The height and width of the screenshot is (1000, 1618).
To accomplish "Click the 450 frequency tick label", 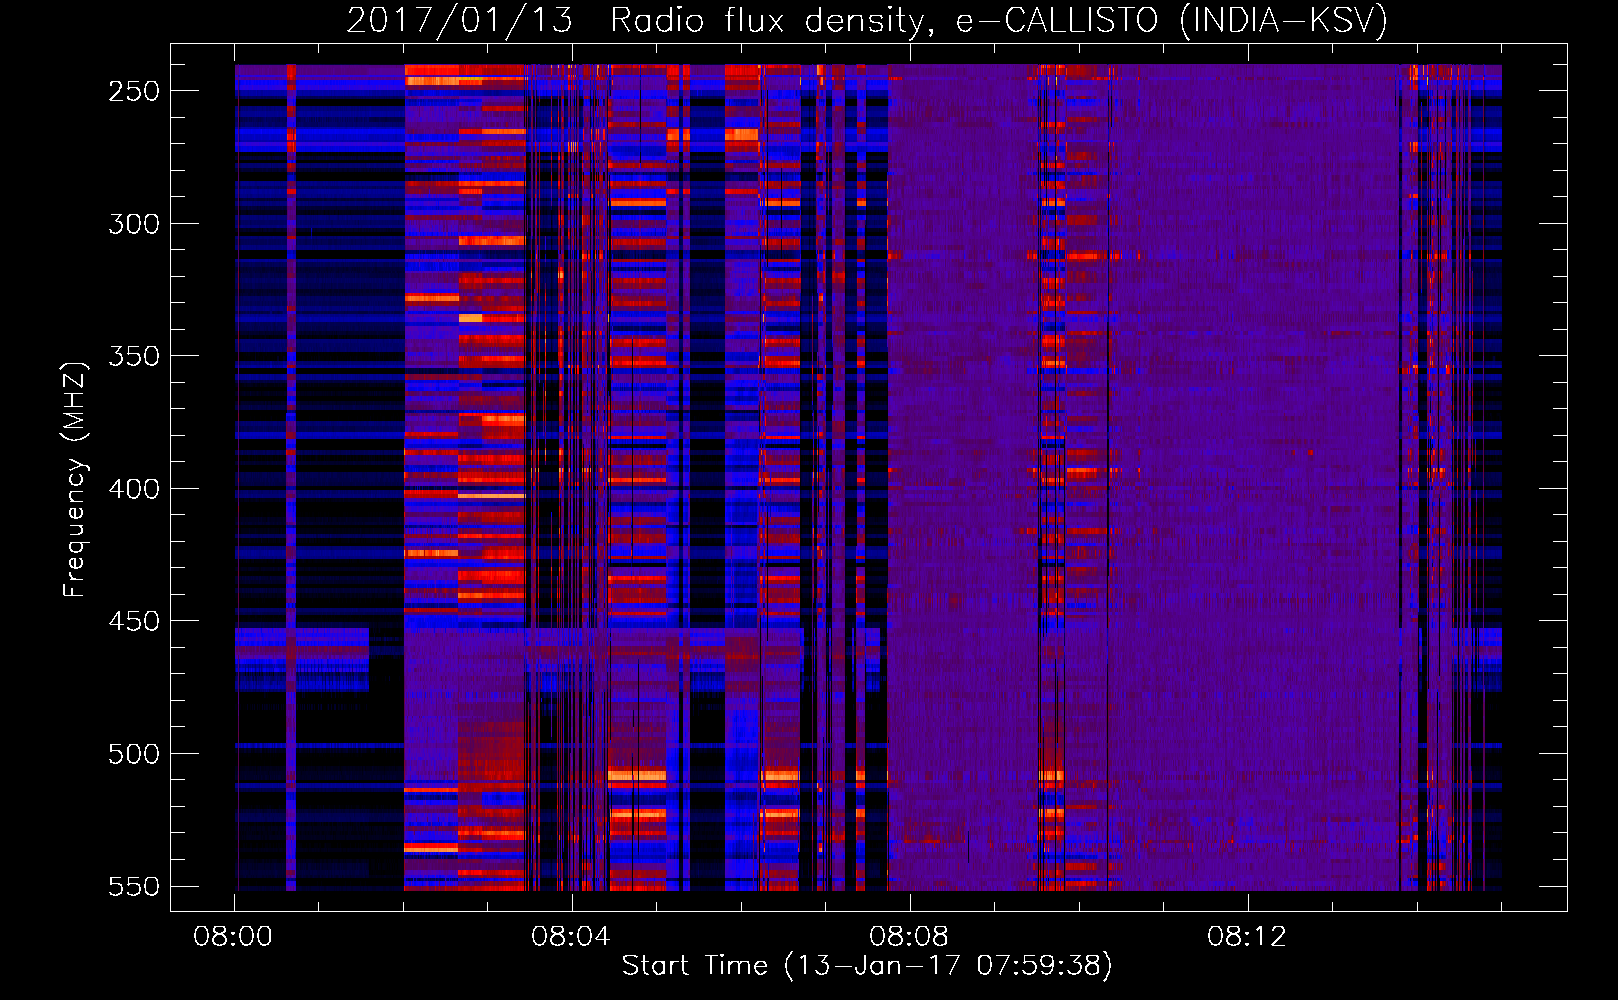I will tap(134, 621).
